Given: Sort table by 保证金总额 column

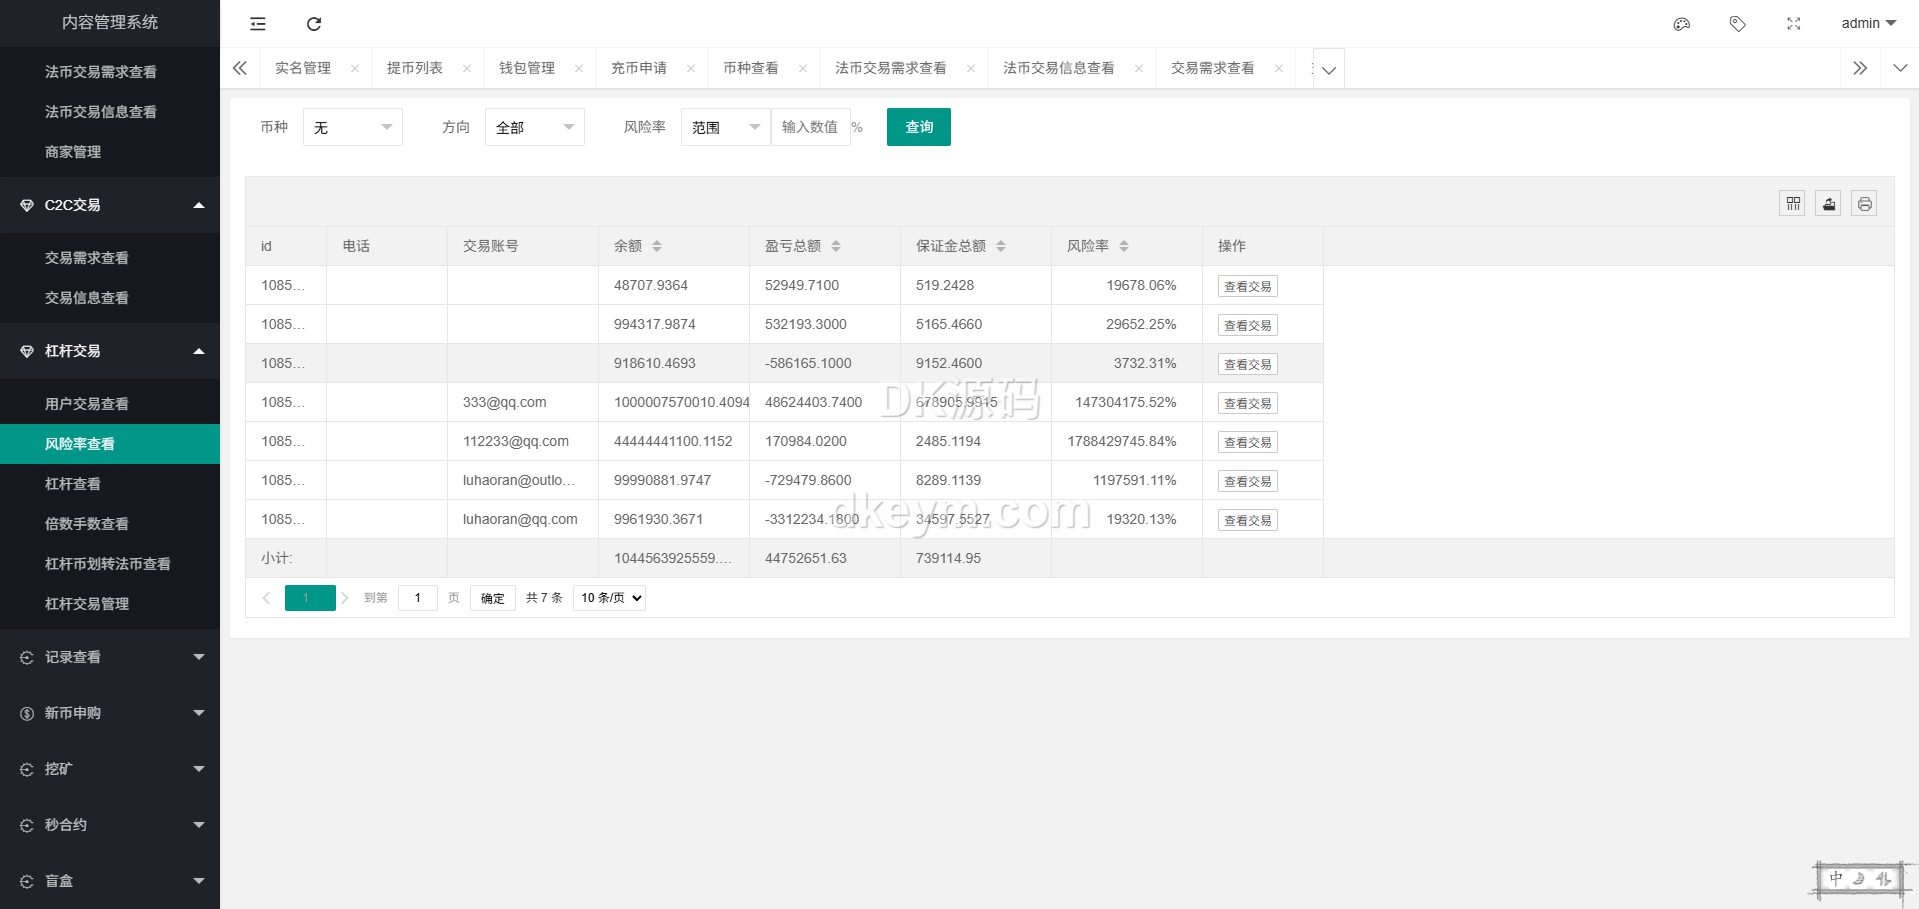Looking at the screenshot, I should click(x=1001, y=246).
